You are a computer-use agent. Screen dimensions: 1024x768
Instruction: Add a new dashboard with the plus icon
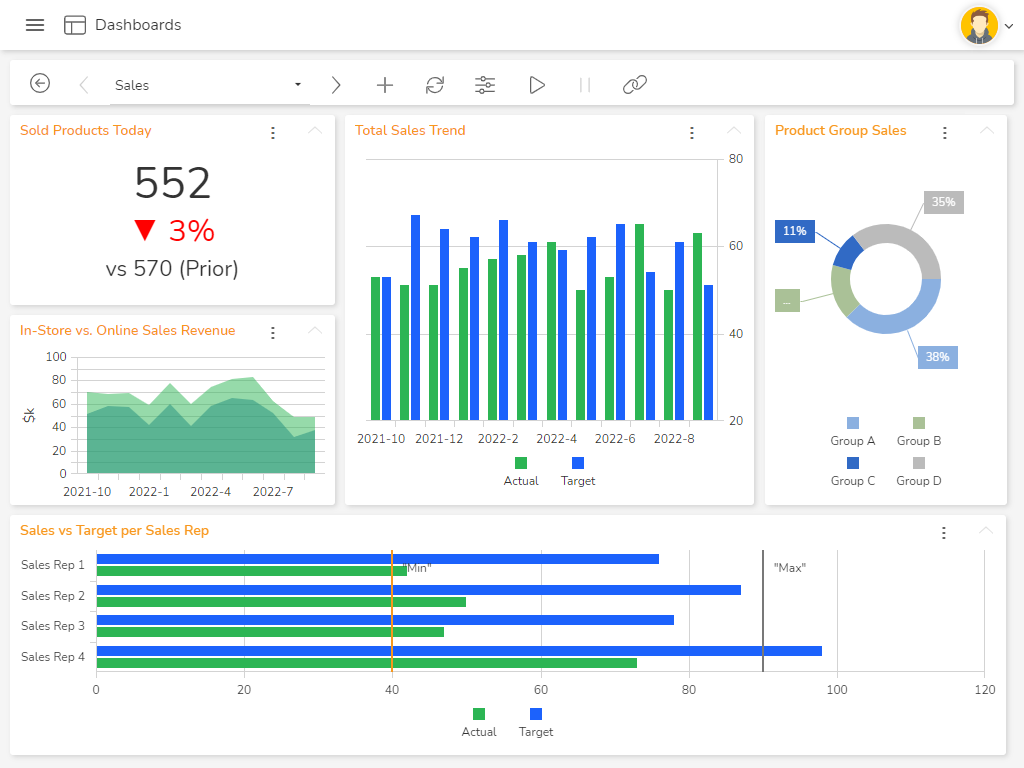click(x=385, y=85)
